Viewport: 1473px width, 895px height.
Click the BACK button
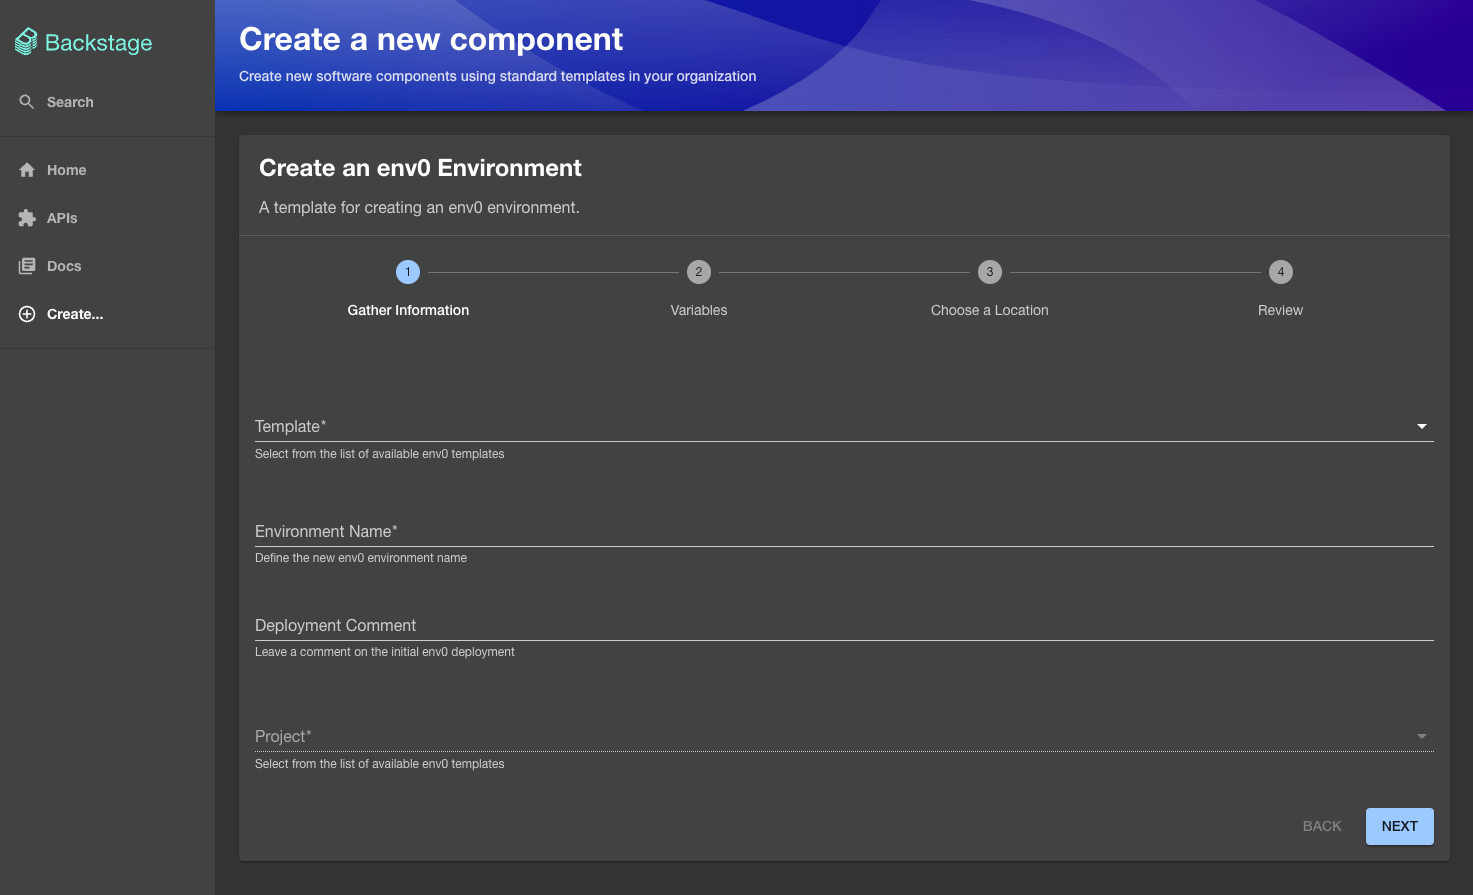[x=1322, y=826]
